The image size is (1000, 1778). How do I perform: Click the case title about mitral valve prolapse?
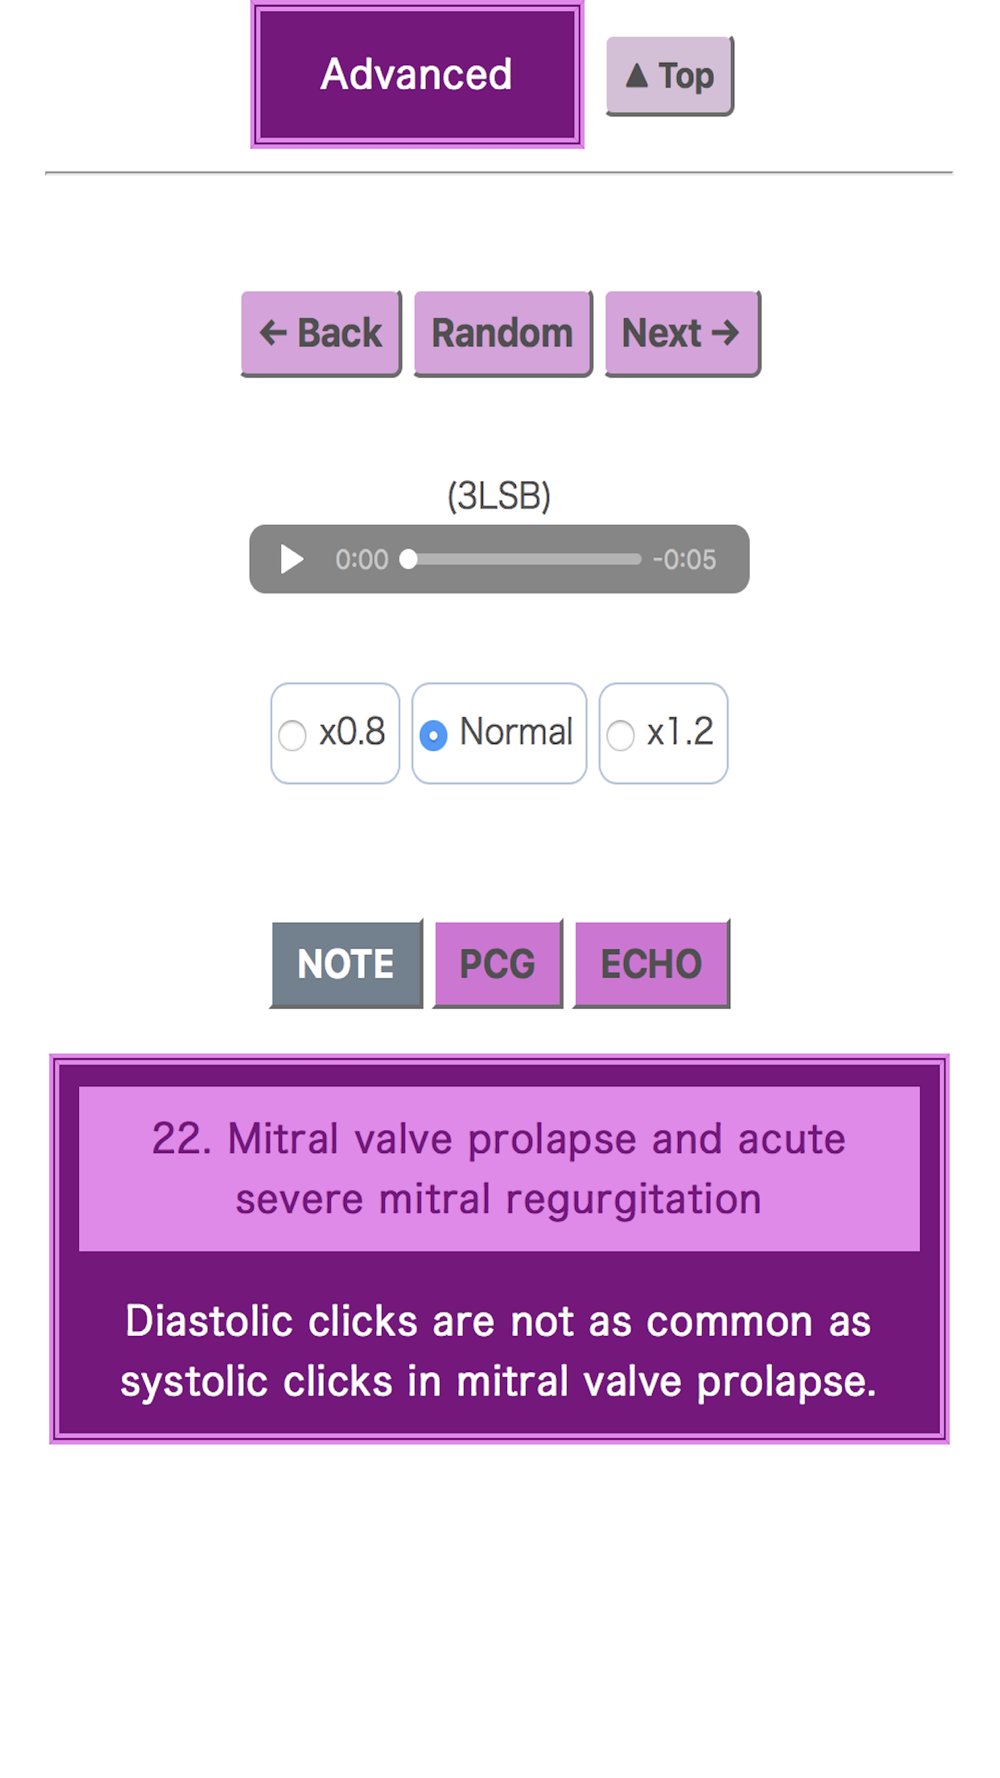coord(499,1168)
